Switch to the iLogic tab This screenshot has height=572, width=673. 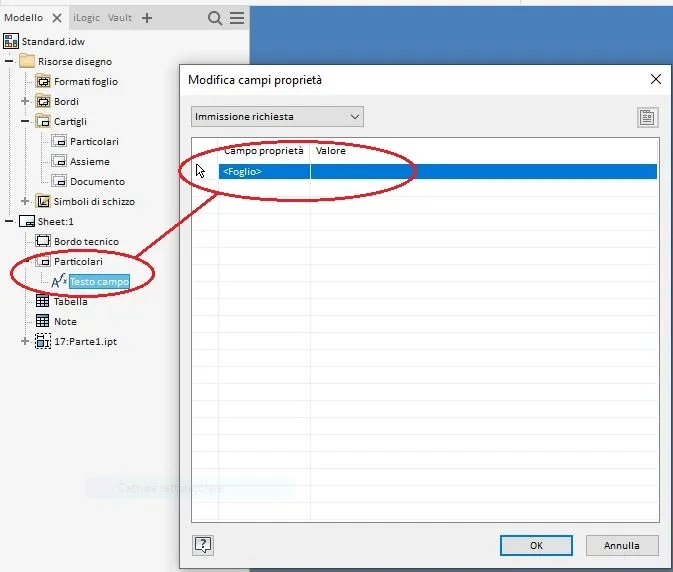pos(86,18)
